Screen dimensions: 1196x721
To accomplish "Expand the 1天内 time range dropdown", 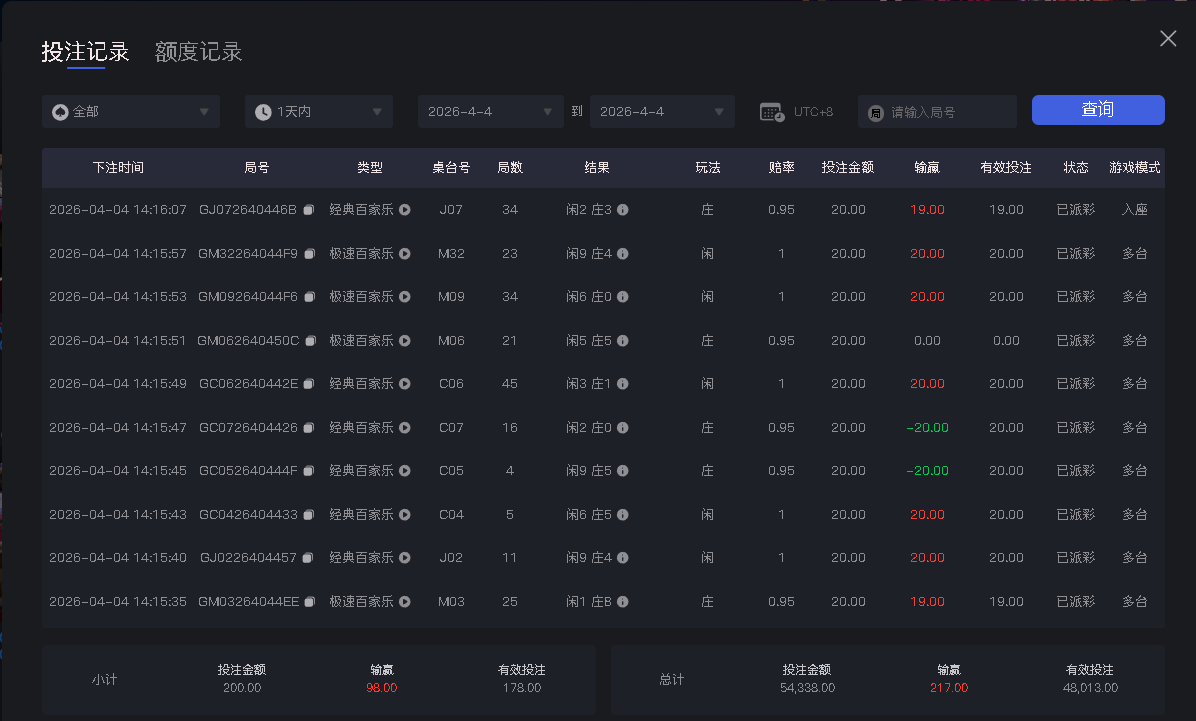I will (319, 112).
